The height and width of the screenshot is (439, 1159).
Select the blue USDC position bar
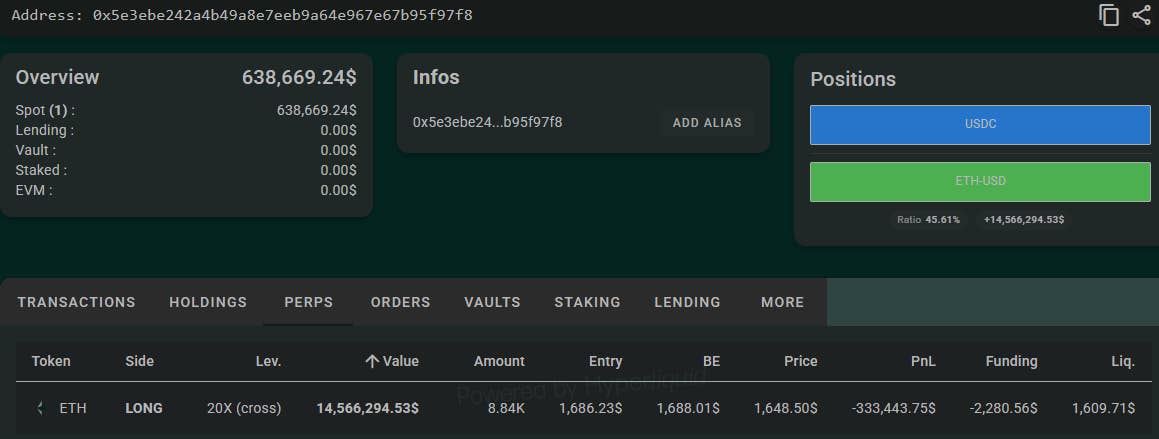click(980, 124)
